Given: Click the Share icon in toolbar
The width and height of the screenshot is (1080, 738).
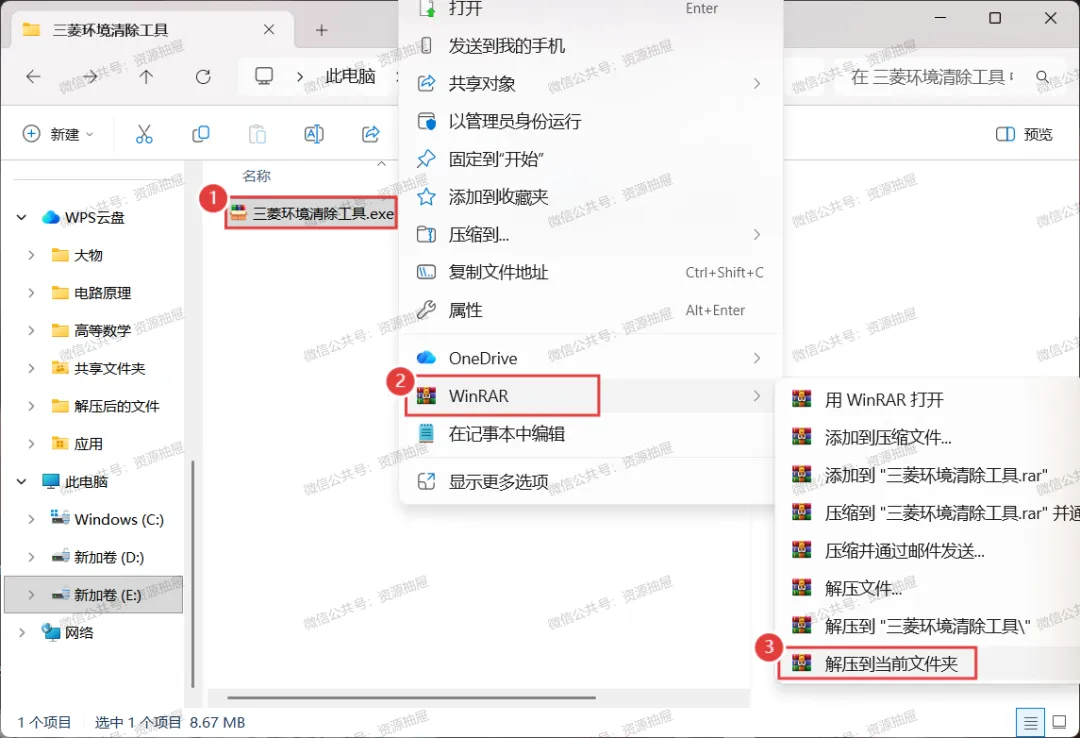Looking at the screenshot, I should pyautogui.click(x=371, y=134).
